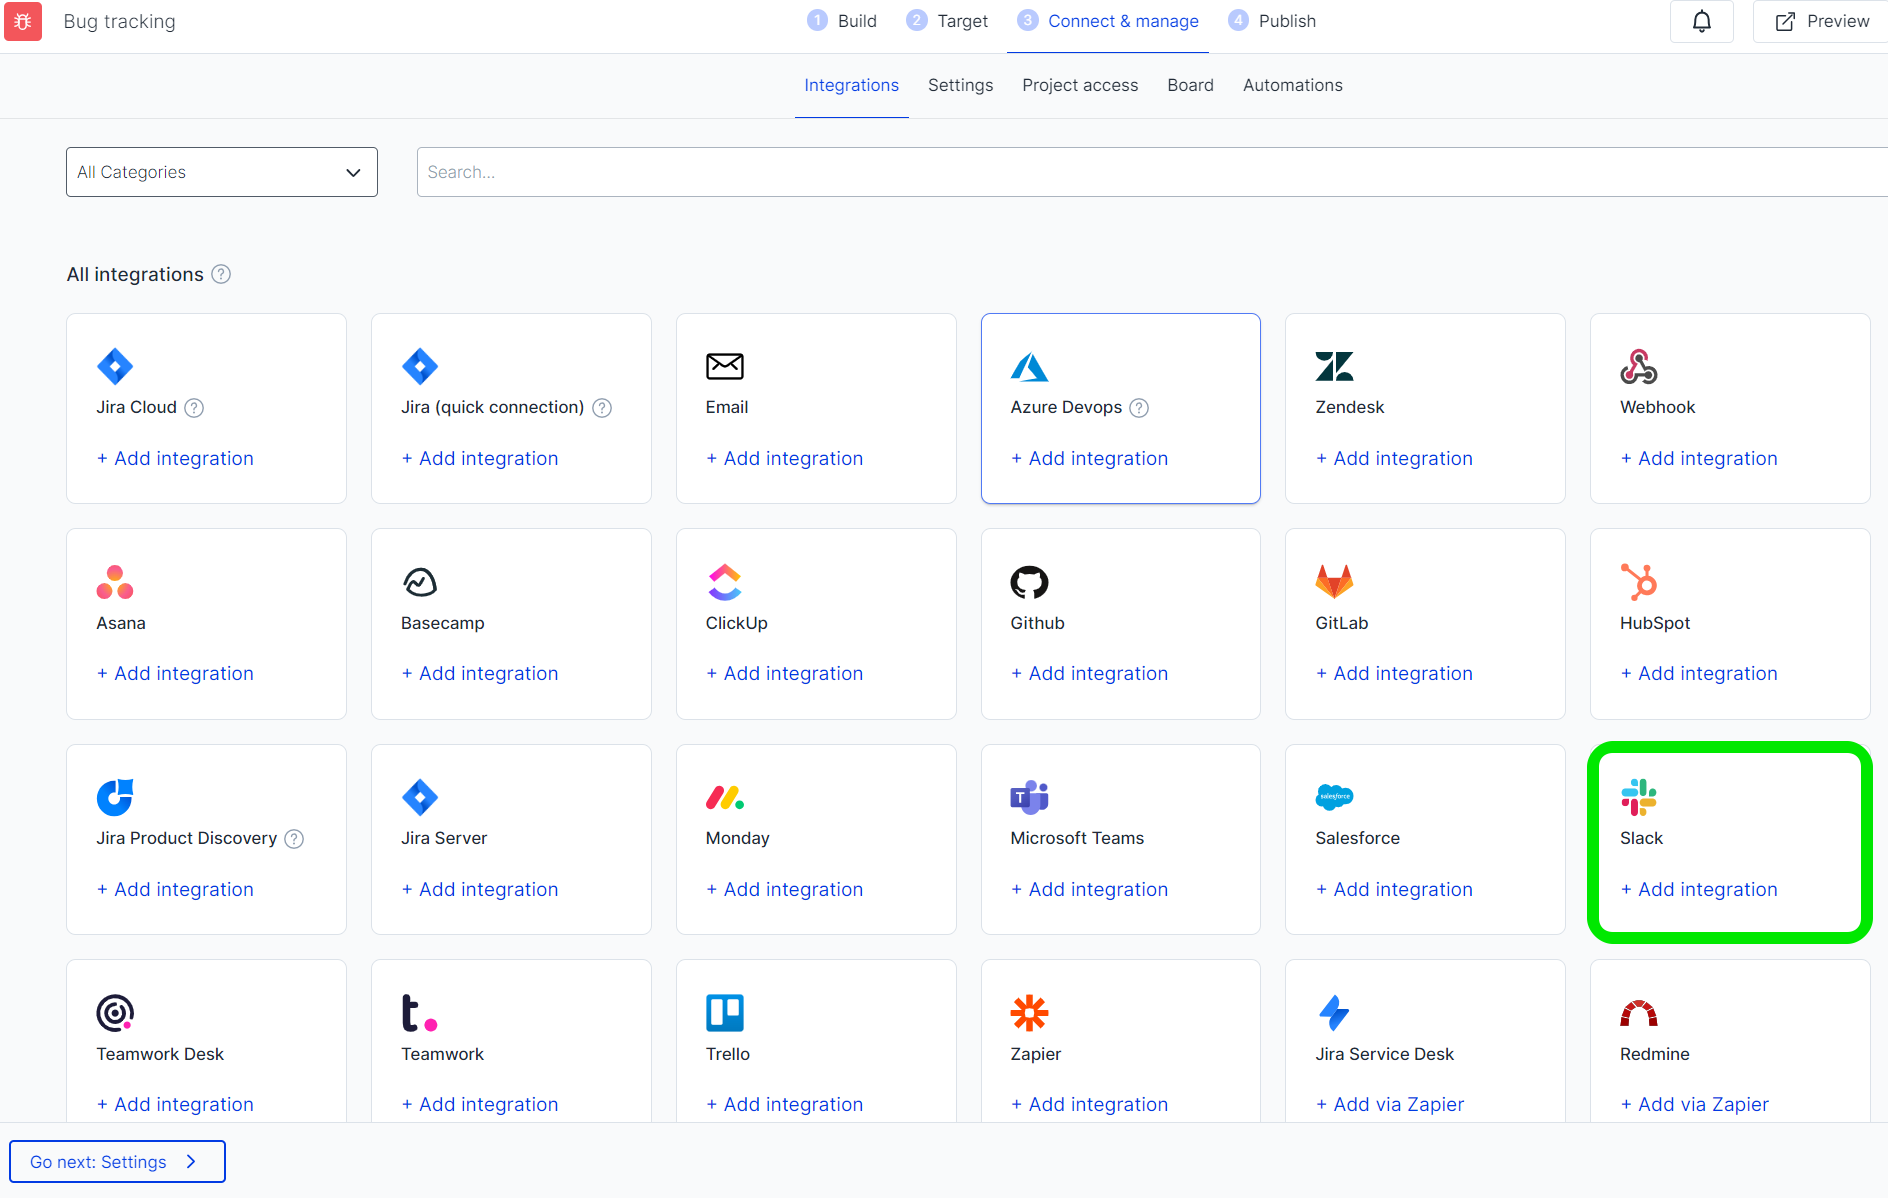Image resolution: width=1888 pixels, height=1198 pixels.
Task: Add Redmine via Zapier
Action: pos(1695,1104)
